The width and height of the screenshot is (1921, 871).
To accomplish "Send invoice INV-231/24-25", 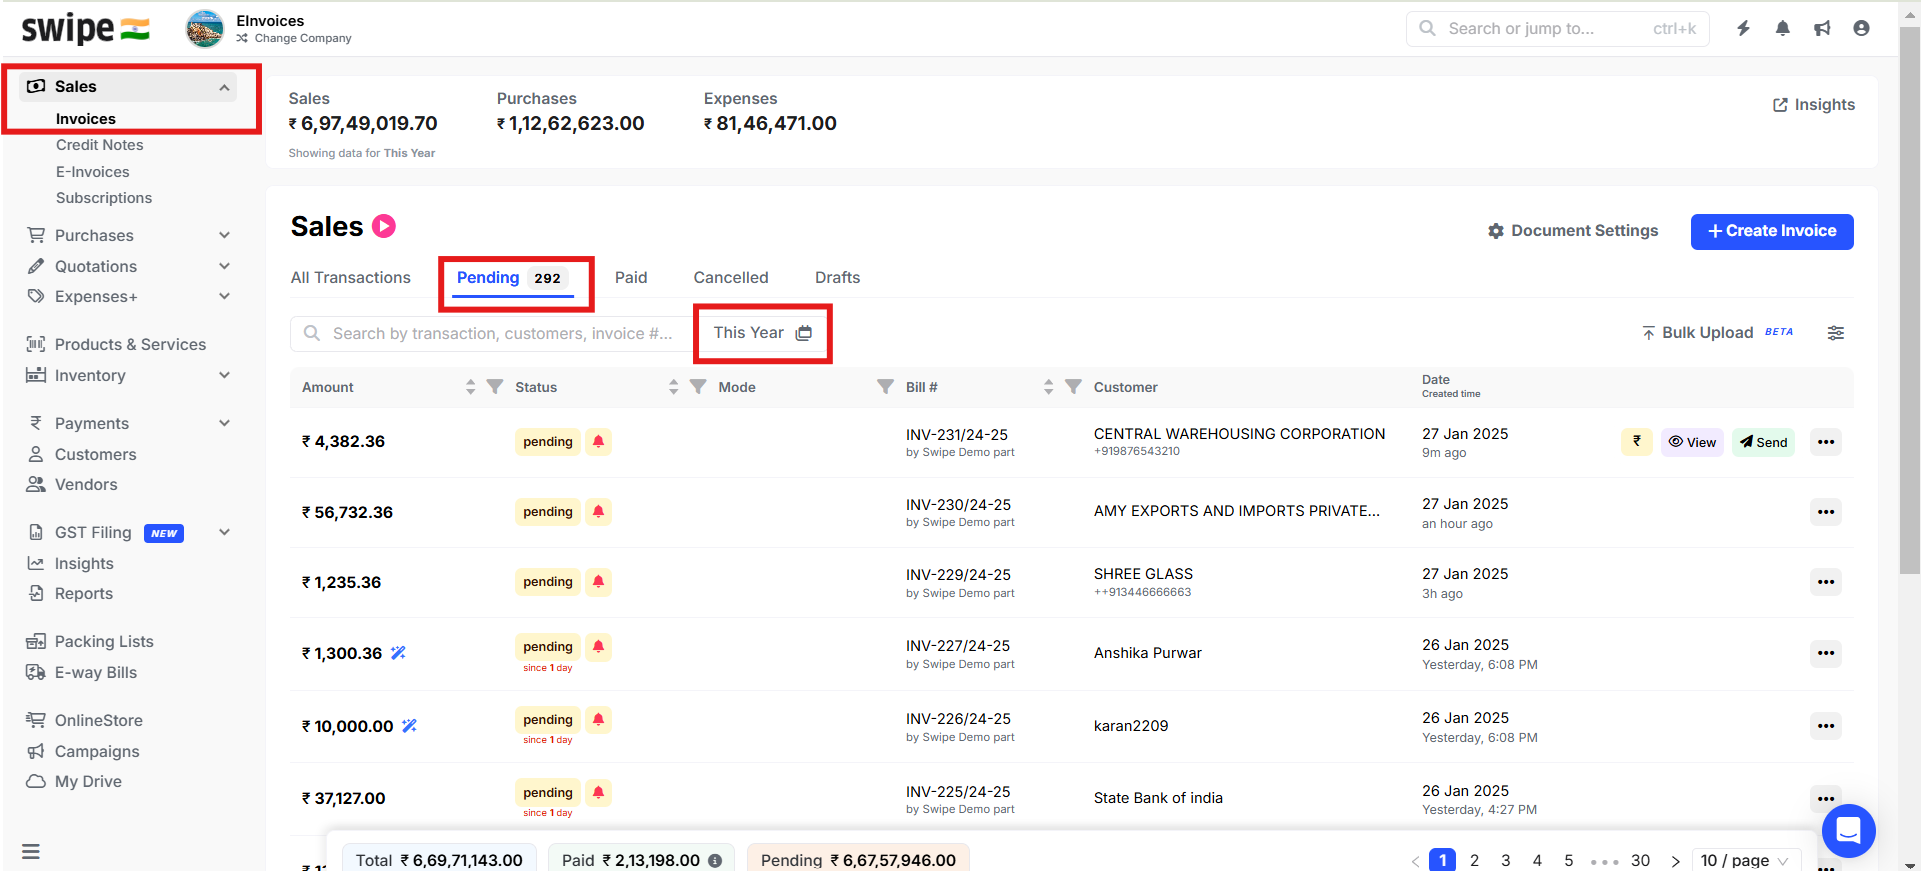I will (1763, 442).
